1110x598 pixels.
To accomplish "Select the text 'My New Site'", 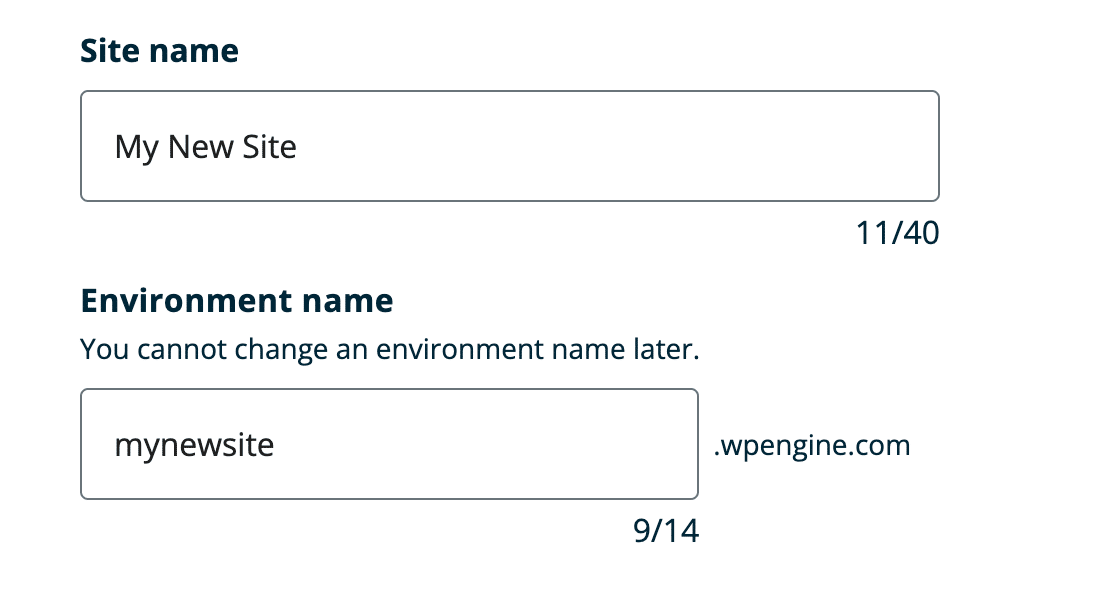I will [205, 146].
